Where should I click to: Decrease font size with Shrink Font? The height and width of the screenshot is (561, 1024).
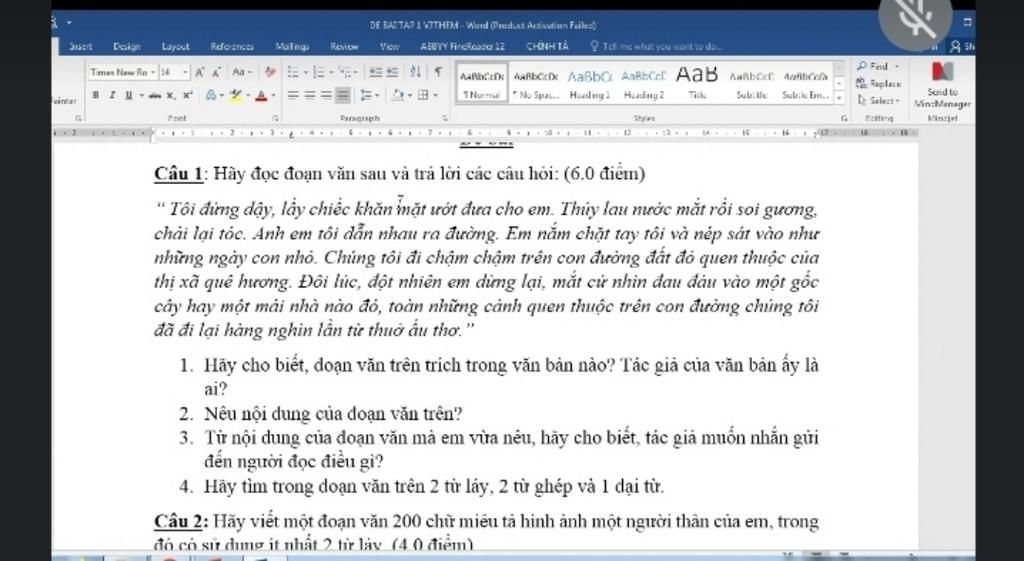(x=216, y=72)
